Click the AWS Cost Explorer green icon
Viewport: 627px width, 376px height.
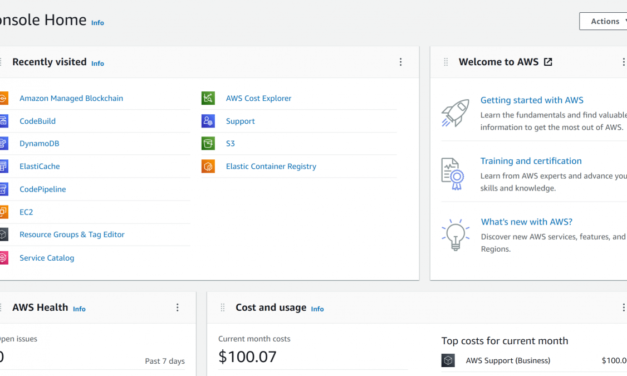click(208, 98)
